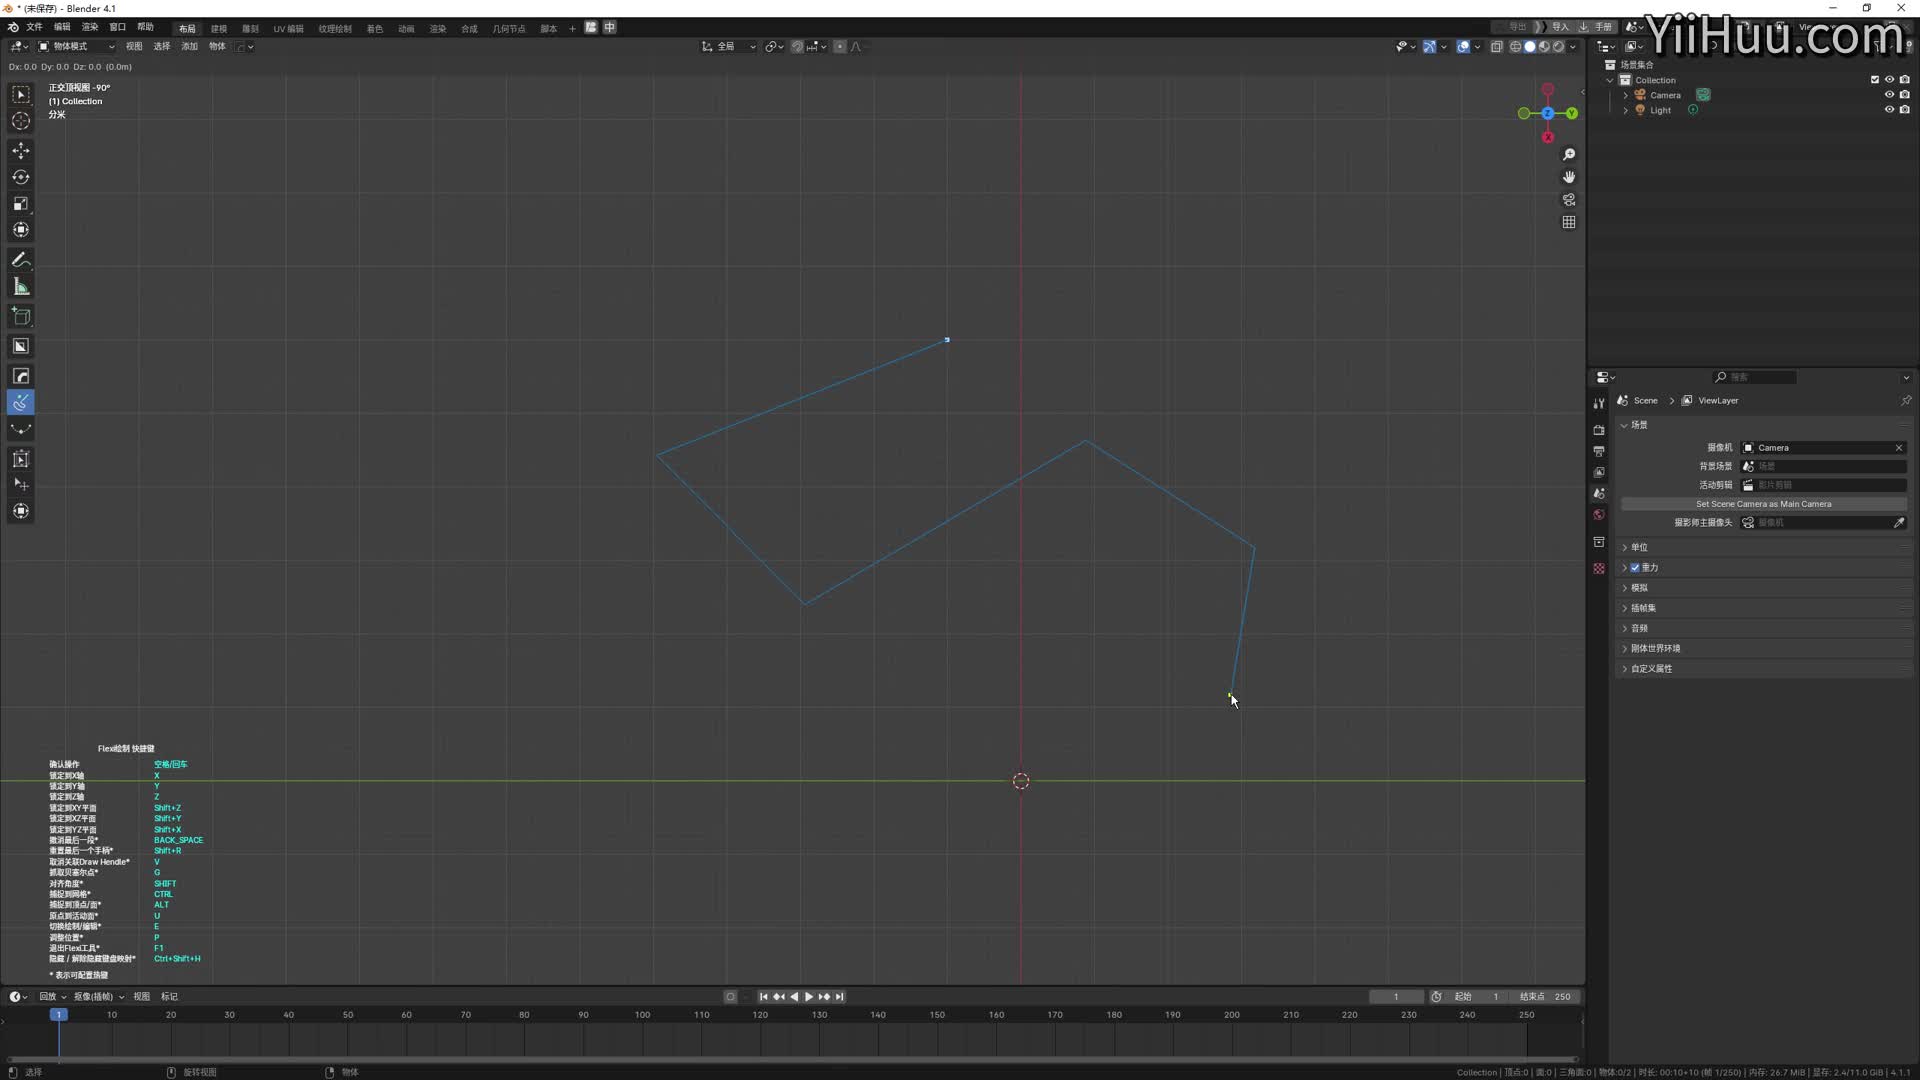This screenshot has height=1080, width=1920.
Task: Select the Measure tool
Action: (x=21, y=288)
